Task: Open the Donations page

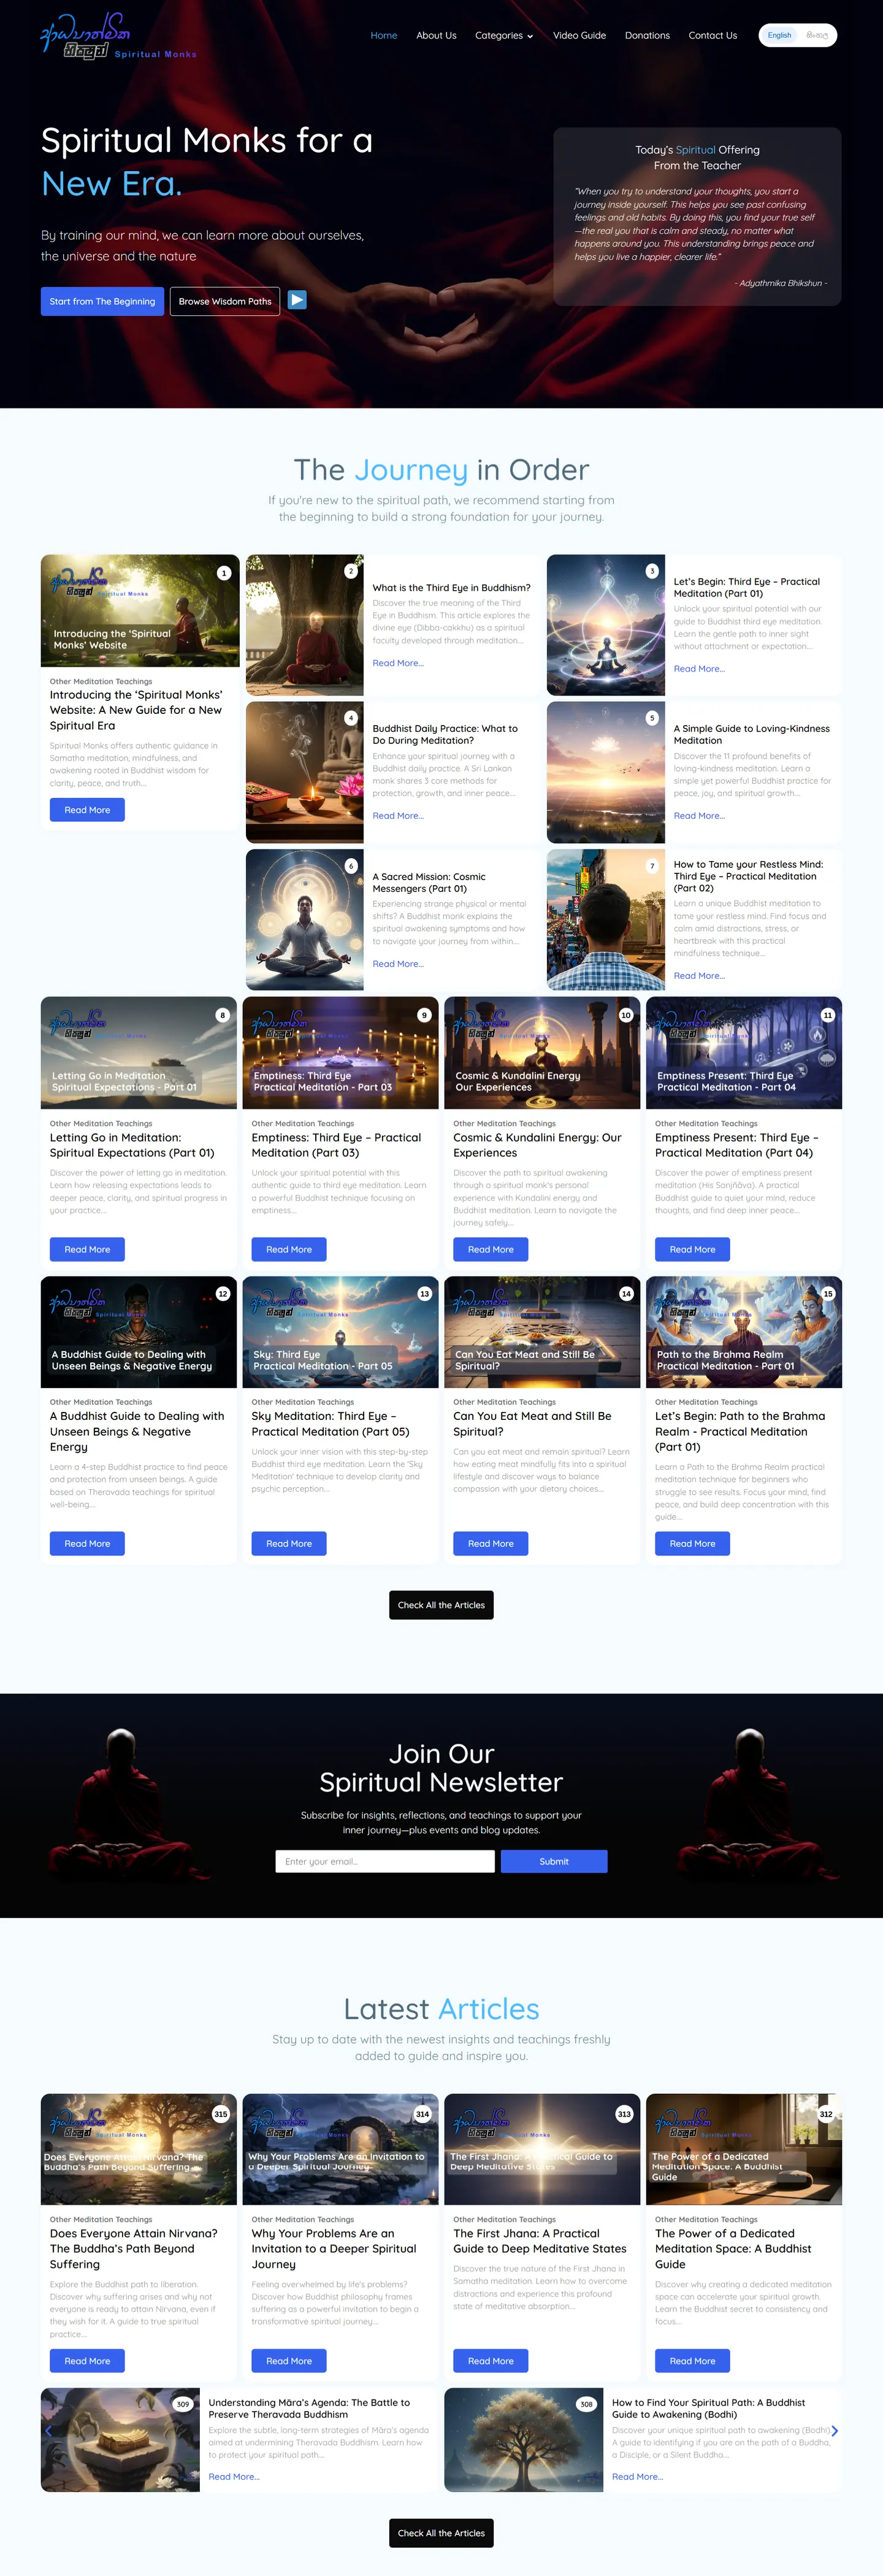Action: pyautogui.click(x=647, y=36)
